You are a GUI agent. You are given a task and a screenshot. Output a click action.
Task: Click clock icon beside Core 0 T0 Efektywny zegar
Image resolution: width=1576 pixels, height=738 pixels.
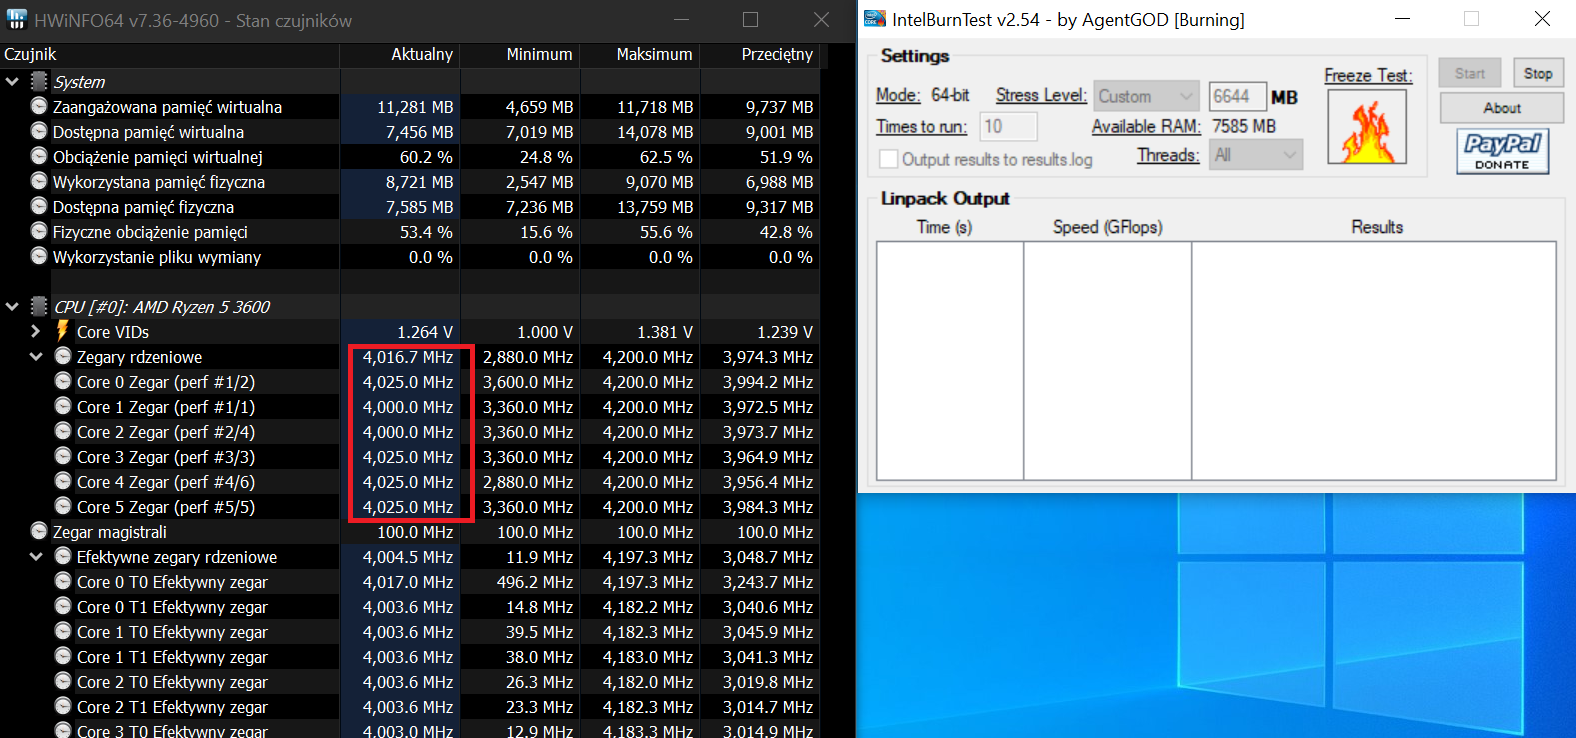pos(63,581)
